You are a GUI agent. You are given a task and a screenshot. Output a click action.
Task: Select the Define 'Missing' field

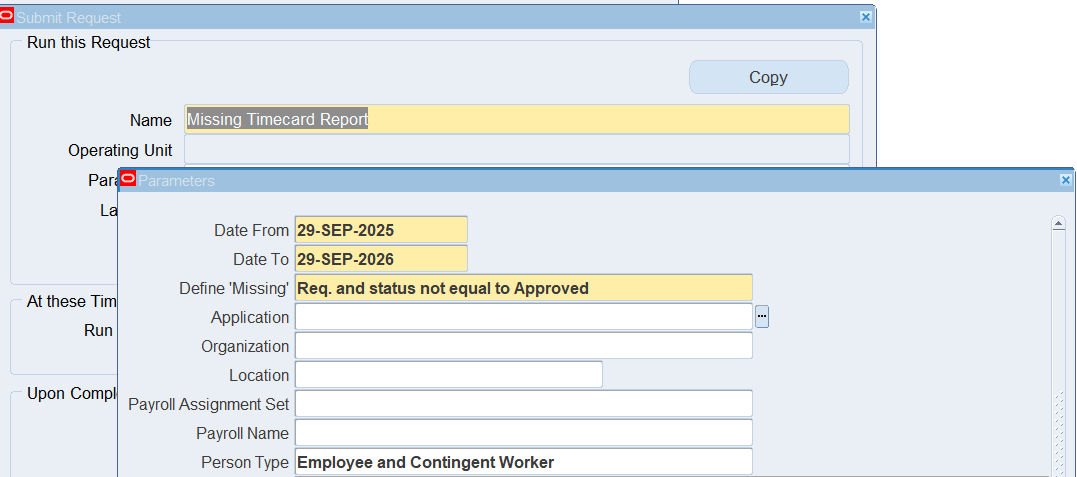[x=522, y=288]
